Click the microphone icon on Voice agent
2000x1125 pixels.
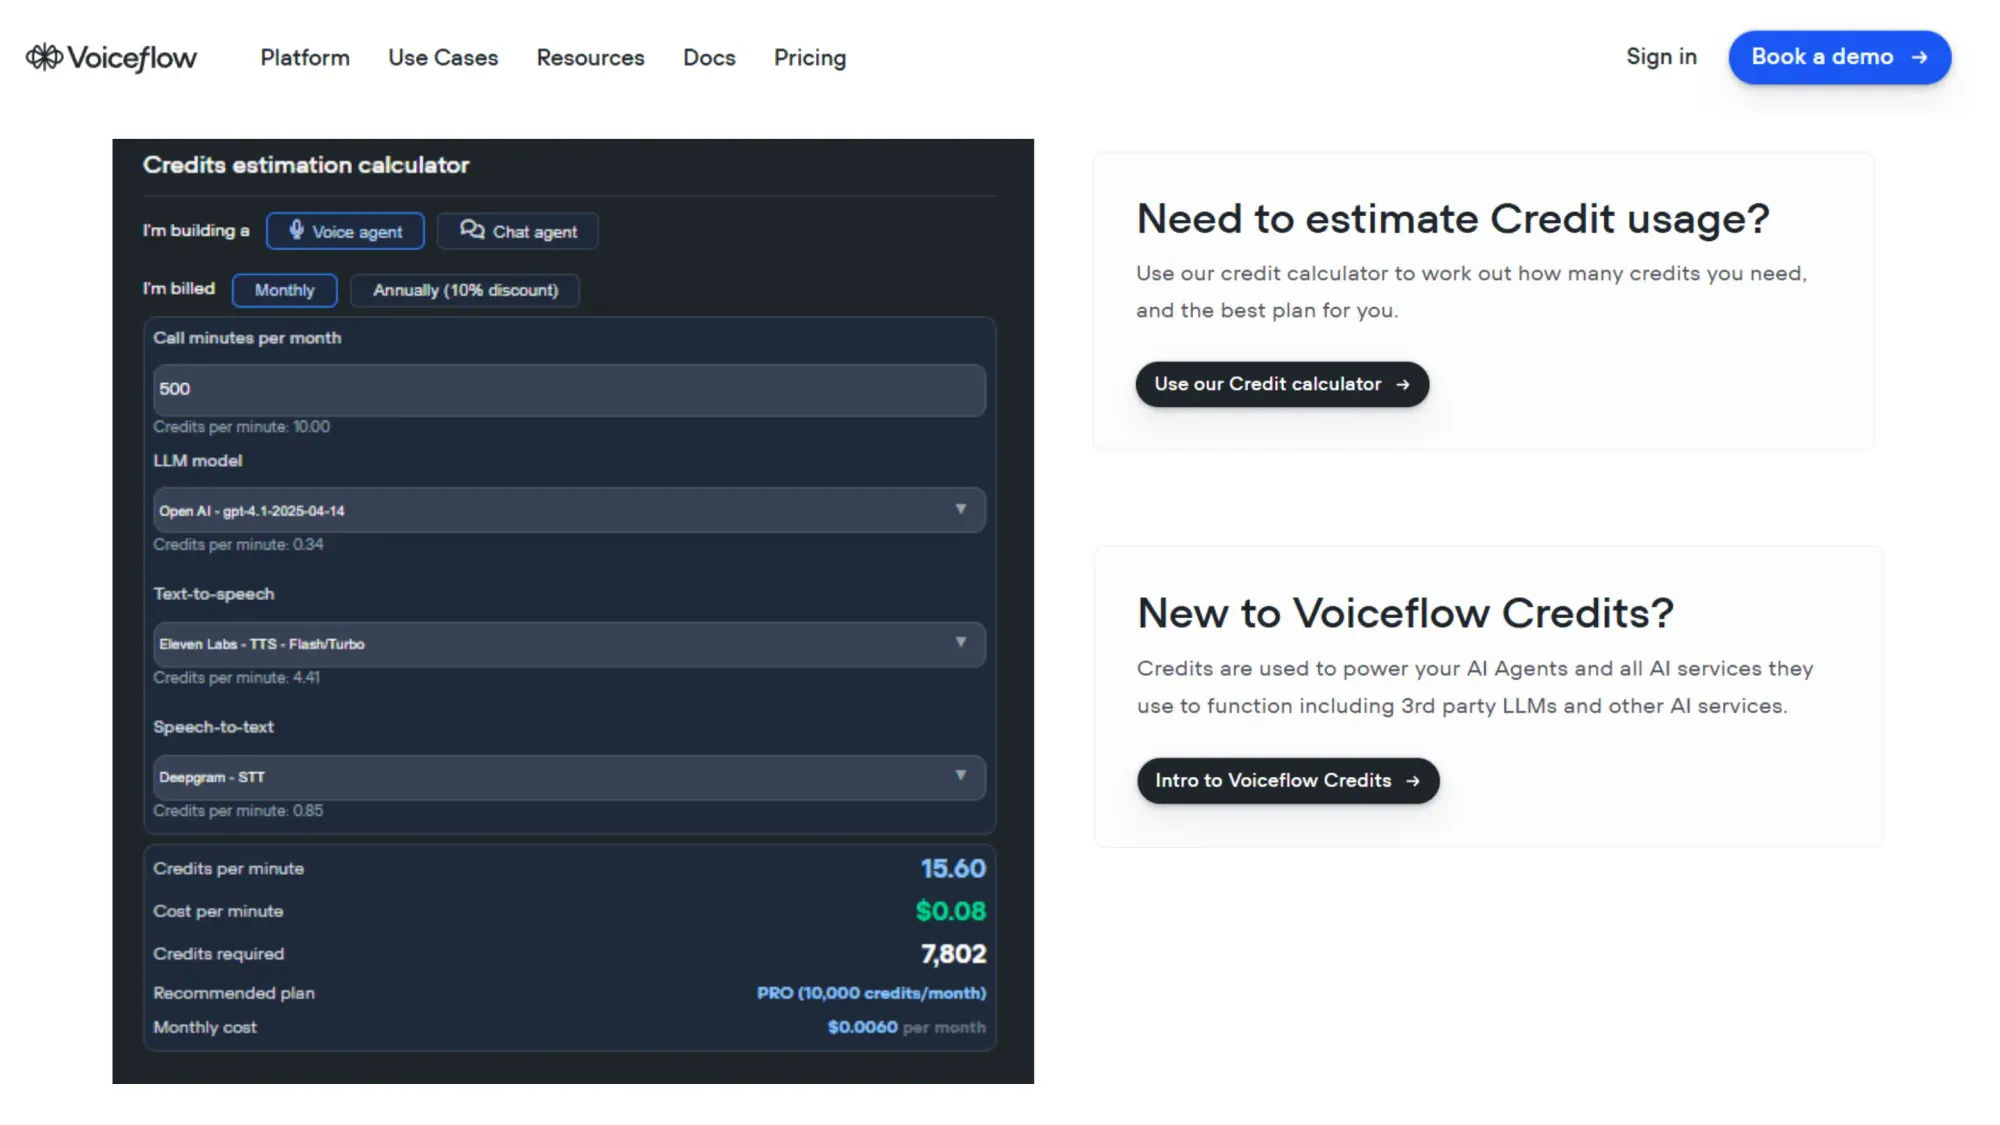point(296,231)
